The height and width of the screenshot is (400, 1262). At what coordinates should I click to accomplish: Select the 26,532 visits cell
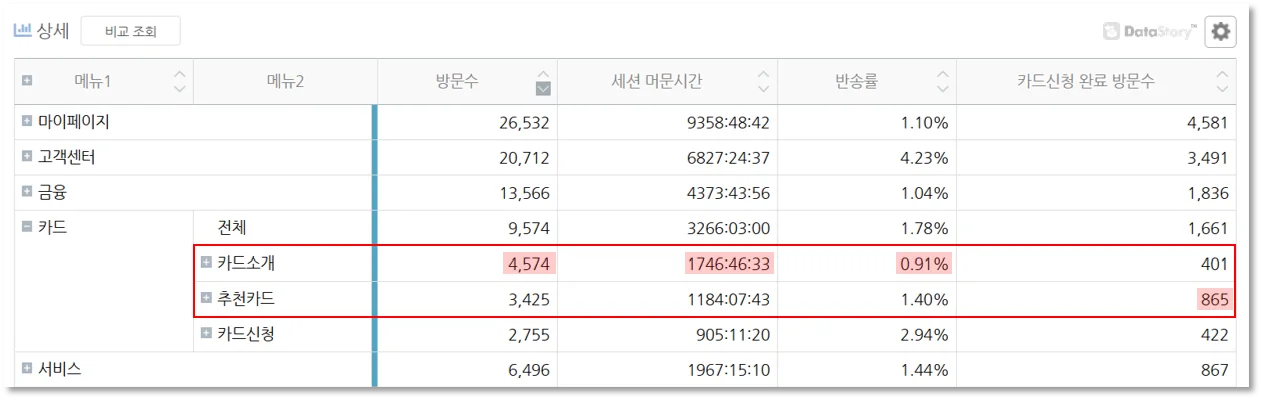(x=524, y=123)
